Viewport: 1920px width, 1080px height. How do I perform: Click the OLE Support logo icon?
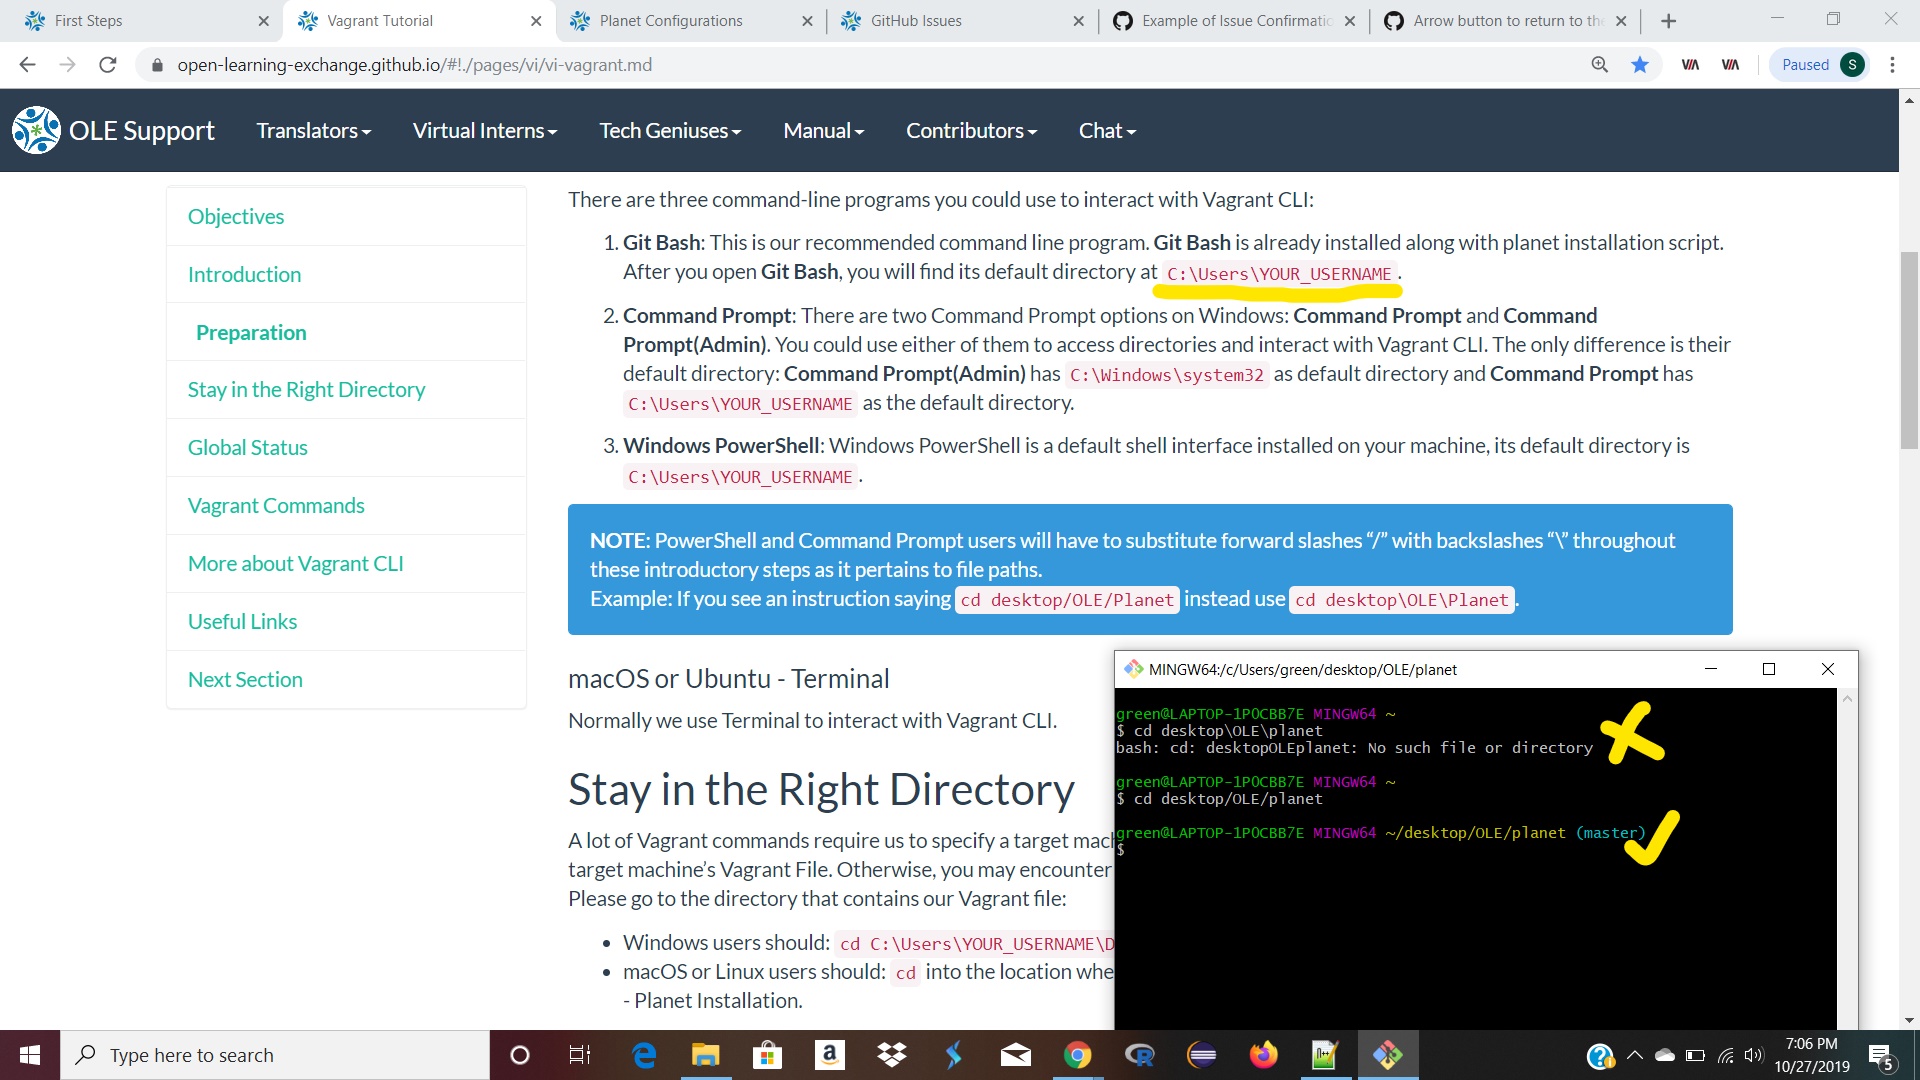click(37, 130)
